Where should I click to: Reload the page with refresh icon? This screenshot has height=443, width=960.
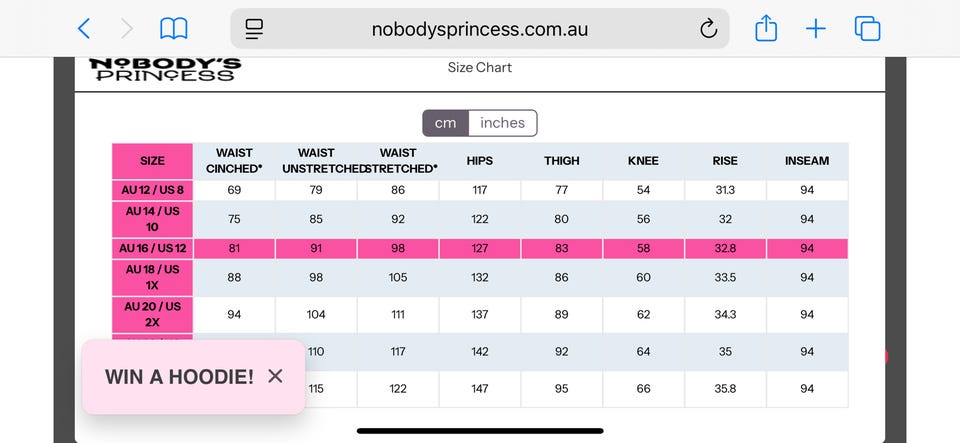[708, 29]
